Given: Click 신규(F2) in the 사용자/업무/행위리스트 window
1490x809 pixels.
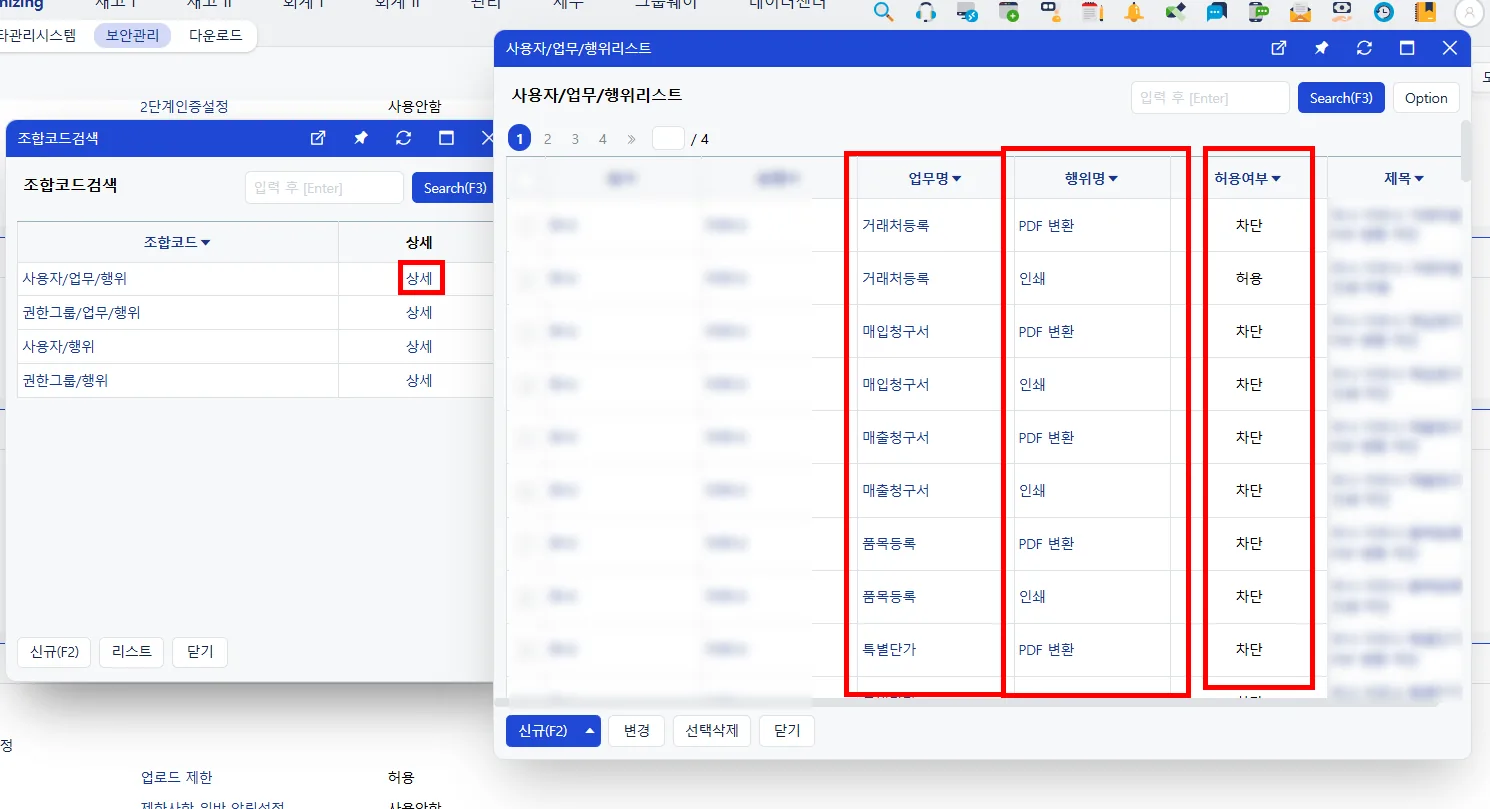Looking at the screenshot, I should (x=543, y=731).
